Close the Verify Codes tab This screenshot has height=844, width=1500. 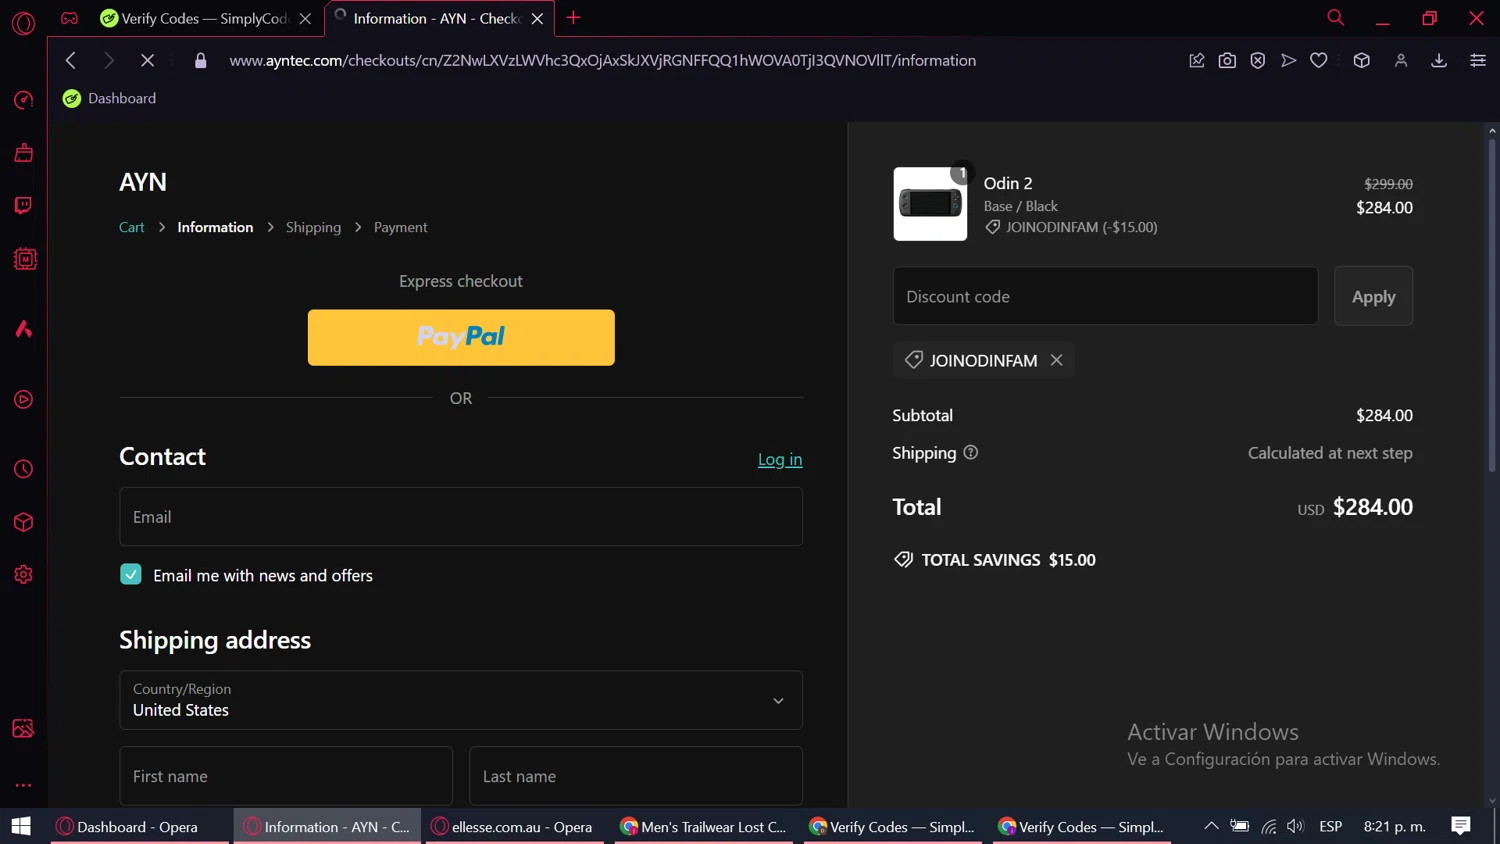coord(305,18)
